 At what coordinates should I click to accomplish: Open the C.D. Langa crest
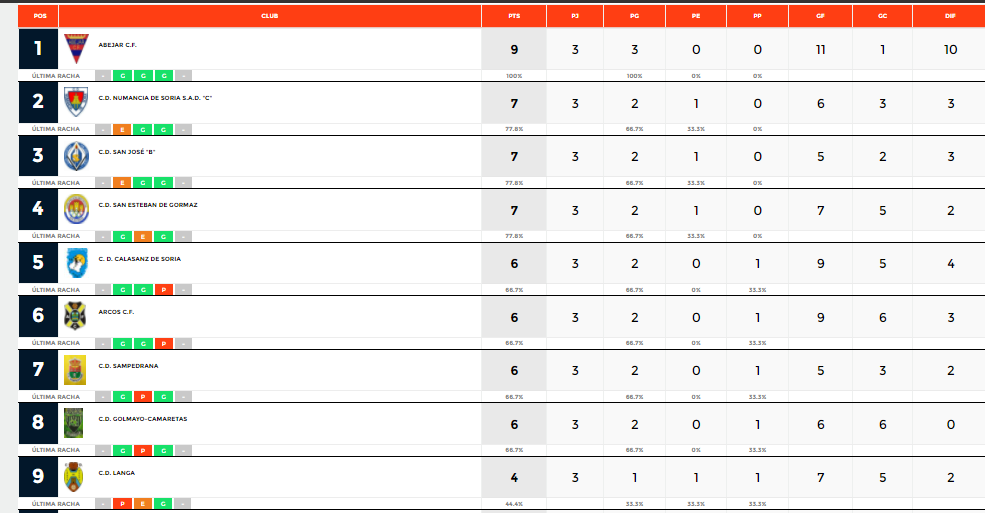pyautogui.click(x=73, y=477)
